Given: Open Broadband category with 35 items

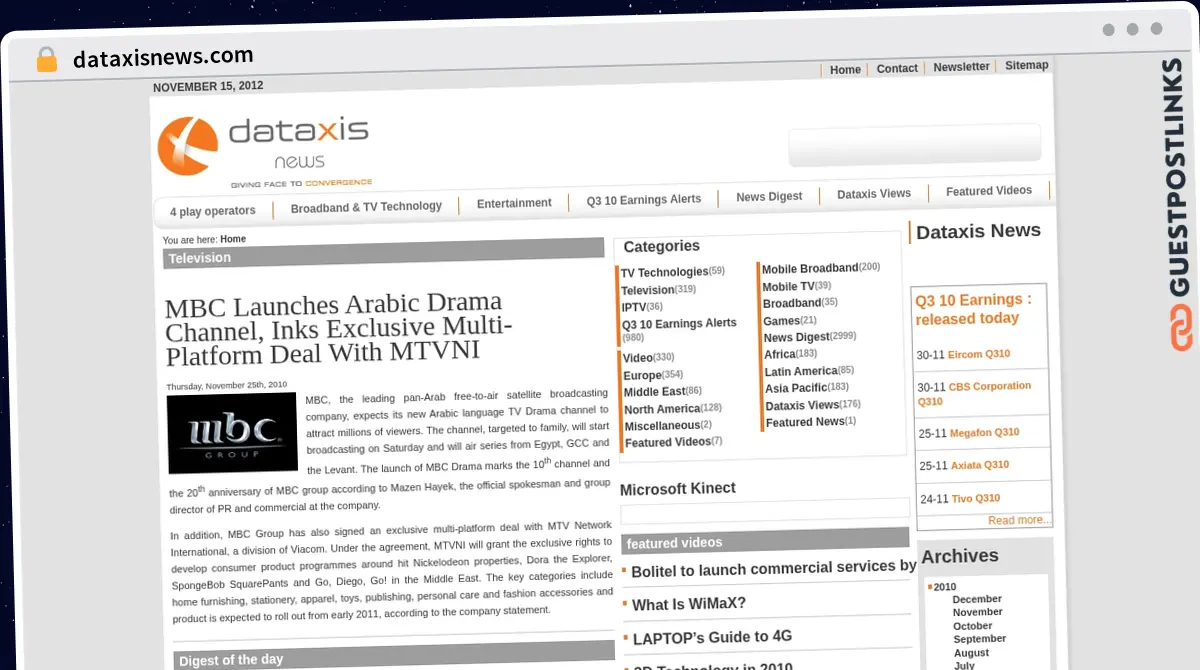Looking at the screenshot, I should 792,303.
